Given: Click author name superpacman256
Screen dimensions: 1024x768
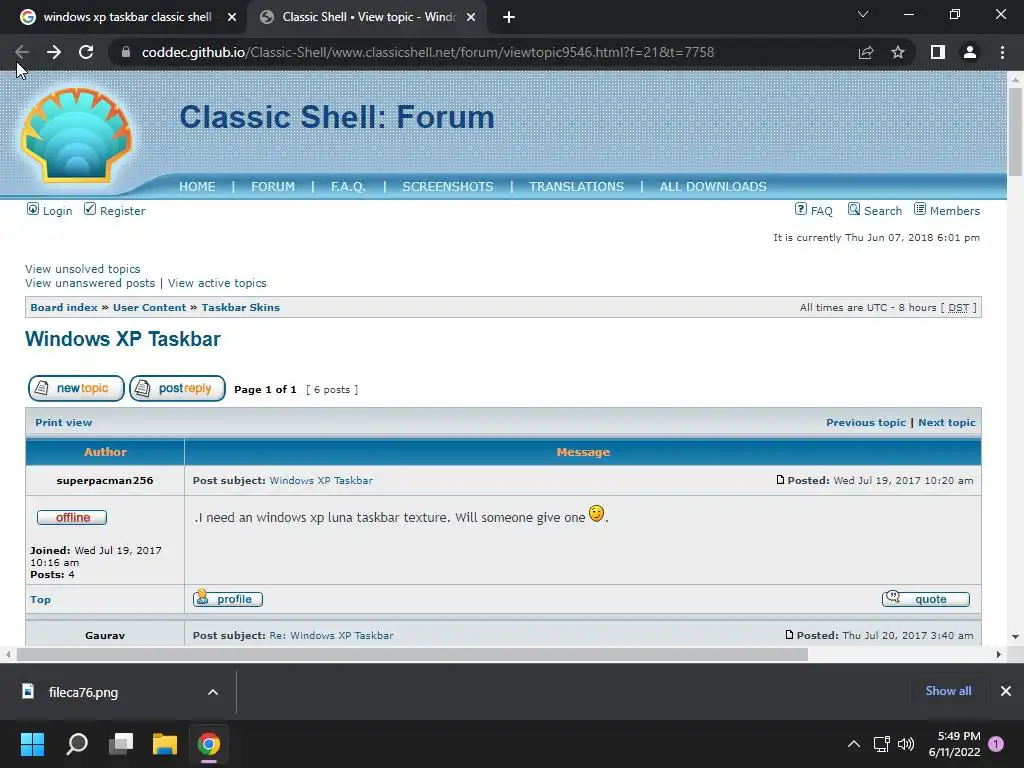Looking at the screenshot, I should click(x=105, y=481).
